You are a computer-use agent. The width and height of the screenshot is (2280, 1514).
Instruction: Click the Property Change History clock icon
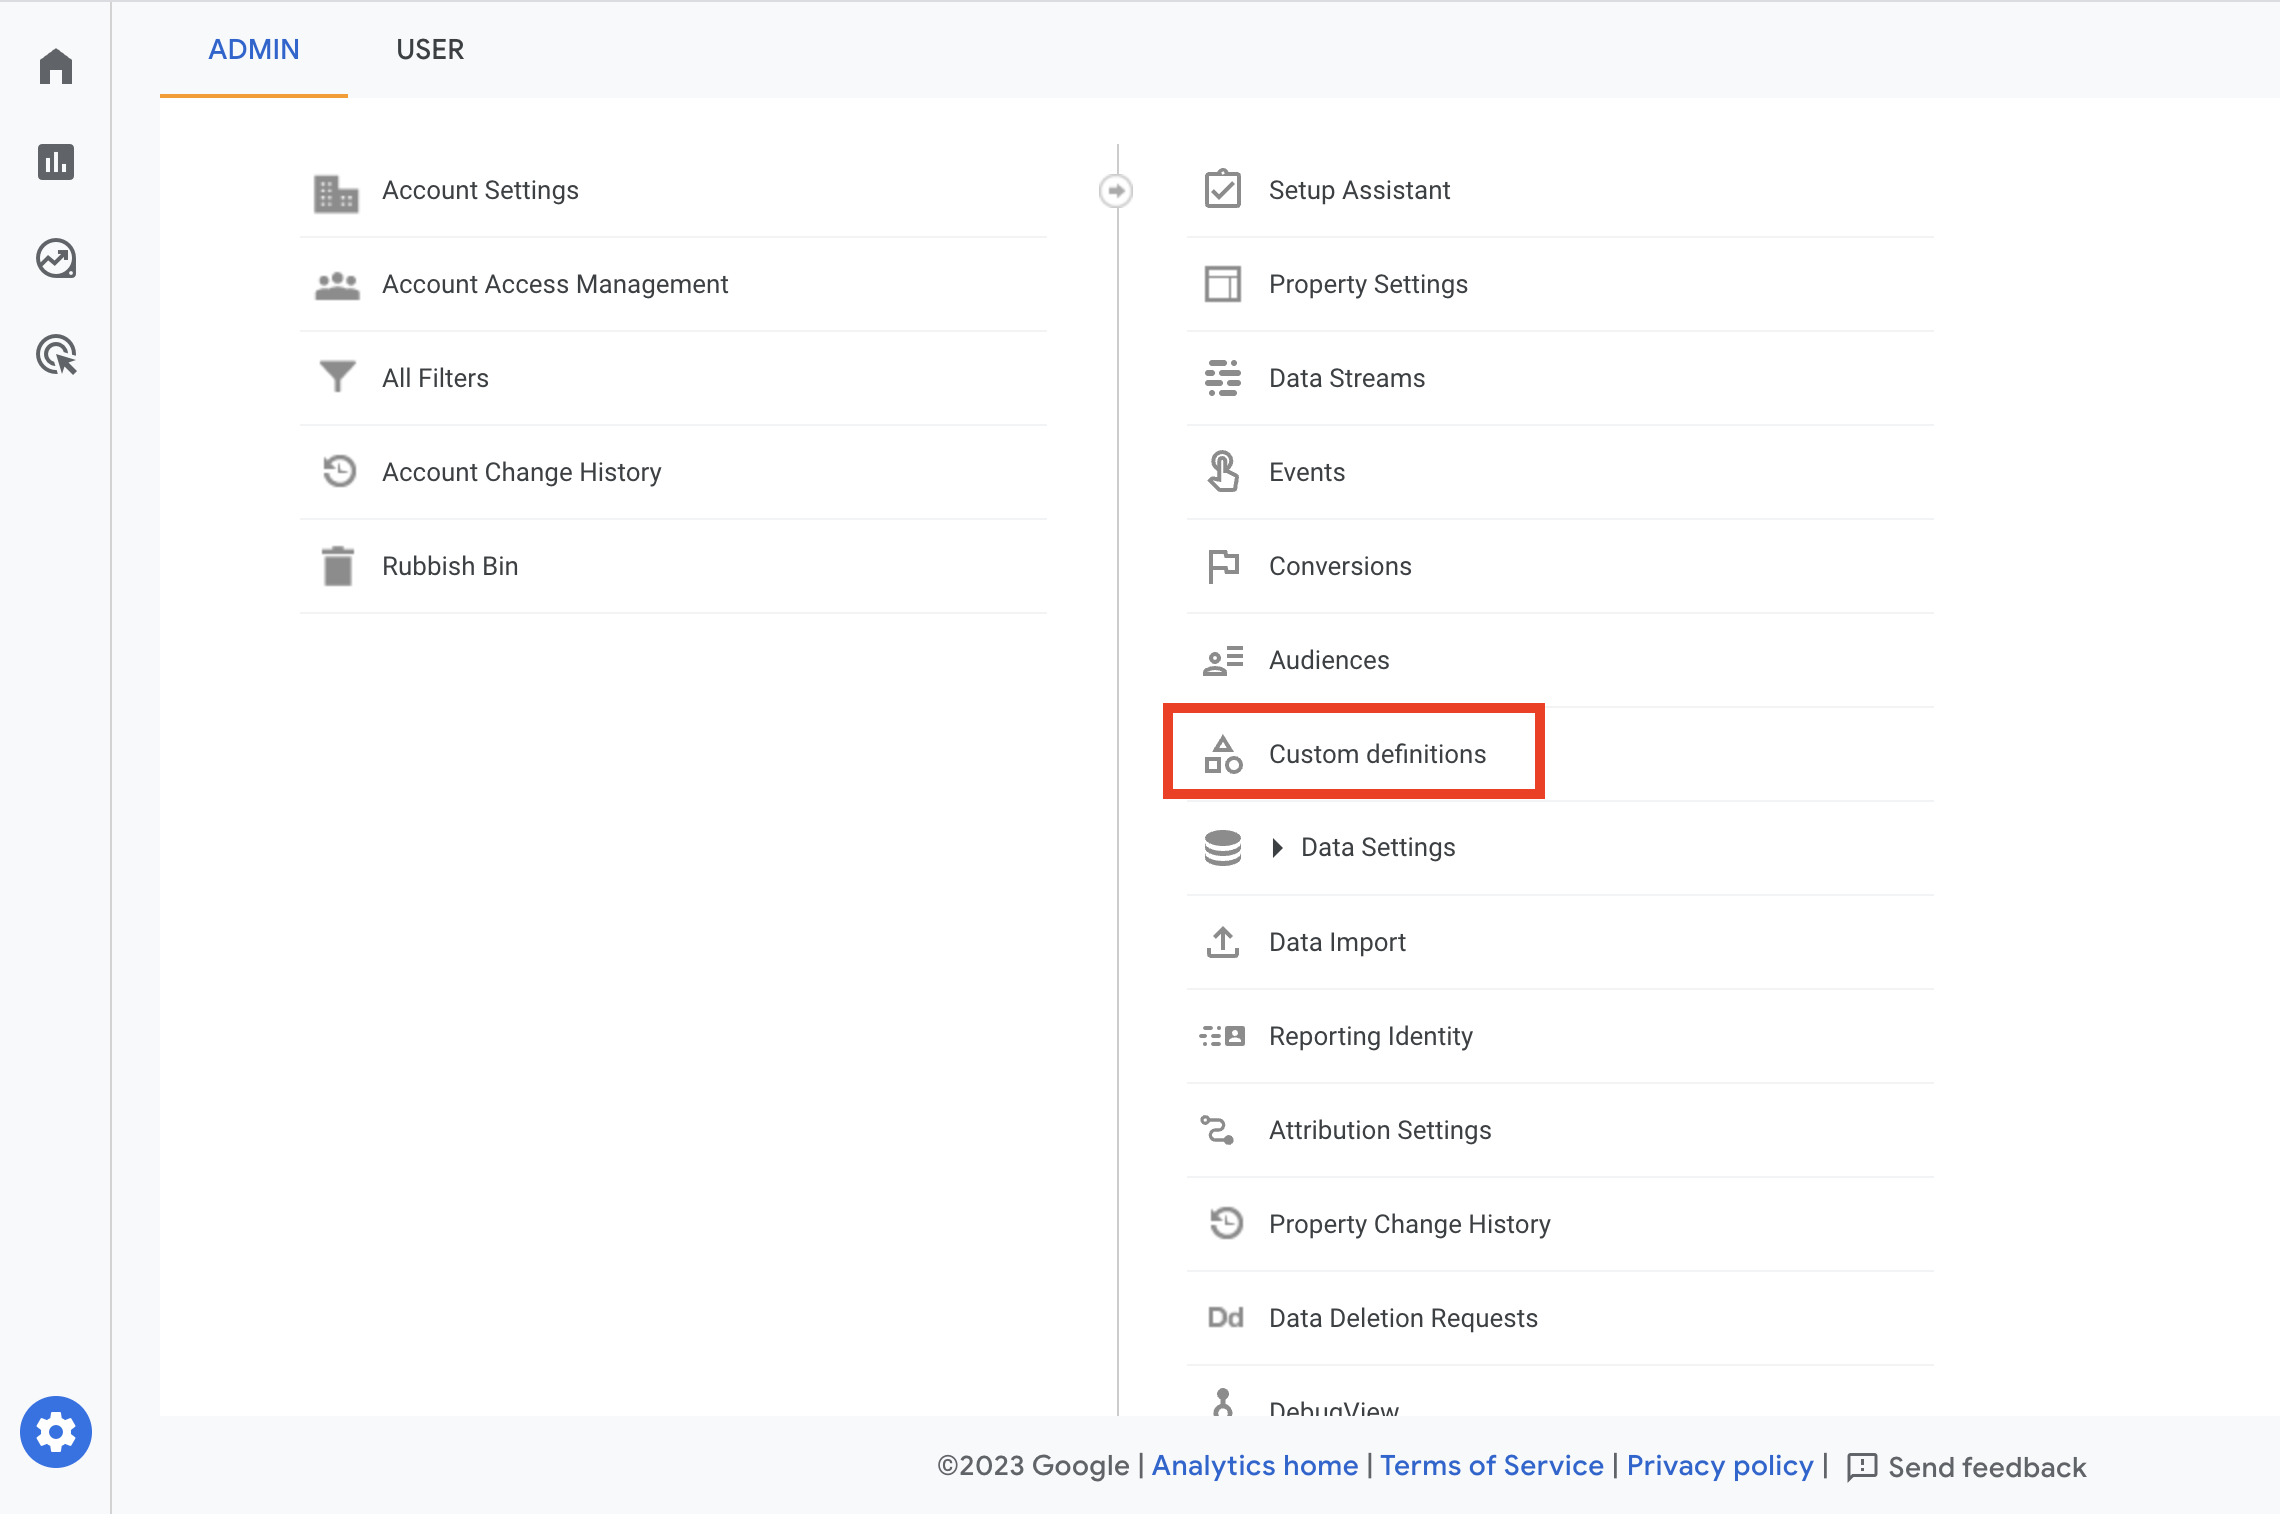pos(1226,1223)
